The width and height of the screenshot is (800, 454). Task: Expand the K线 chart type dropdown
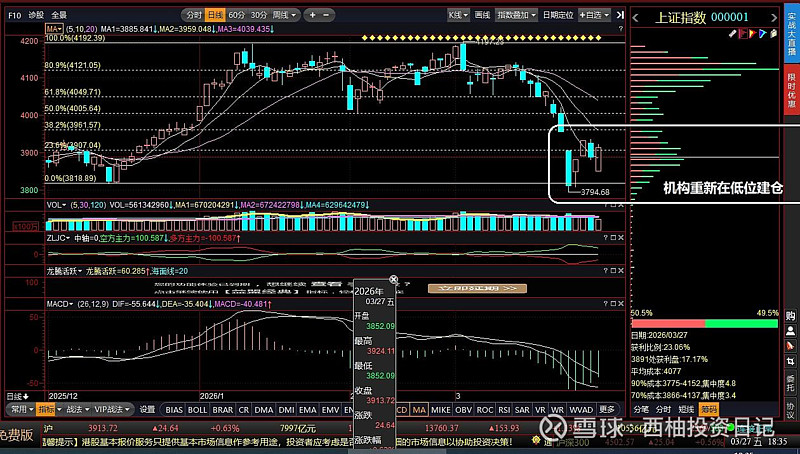458,15
